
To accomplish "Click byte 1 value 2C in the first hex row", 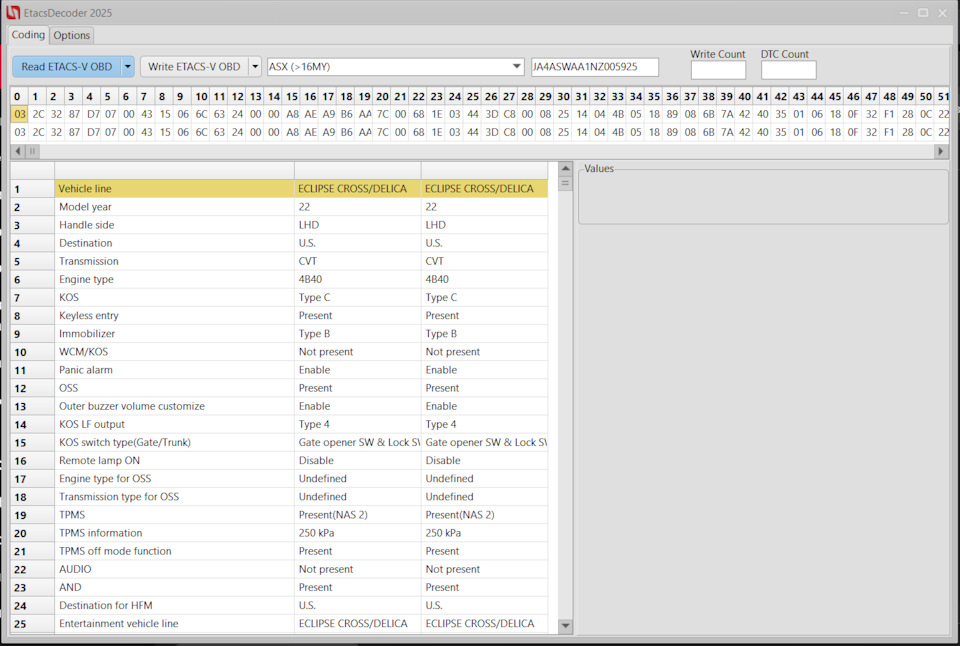I will coord(39,114).
